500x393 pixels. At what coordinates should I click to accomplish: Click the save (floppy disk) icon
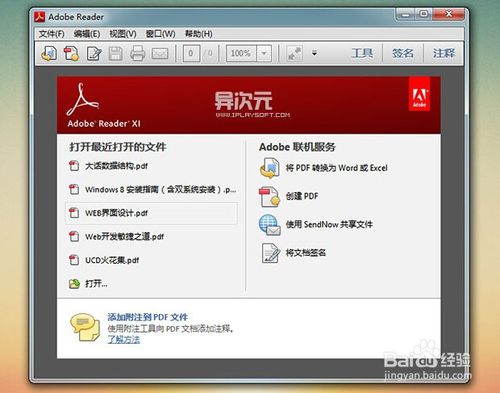[116, 53]
